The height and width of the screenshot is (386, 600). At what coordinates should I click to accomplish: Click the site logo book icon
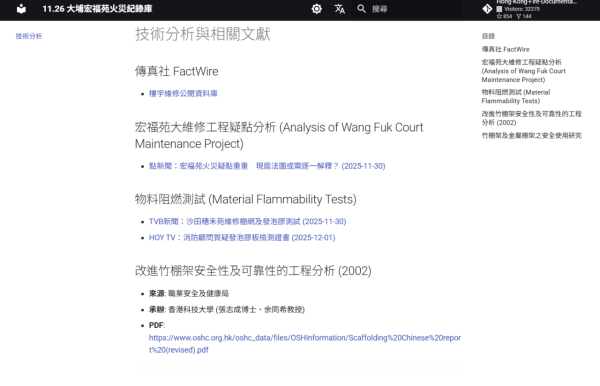pyautogui.click(x=21, y=9)
